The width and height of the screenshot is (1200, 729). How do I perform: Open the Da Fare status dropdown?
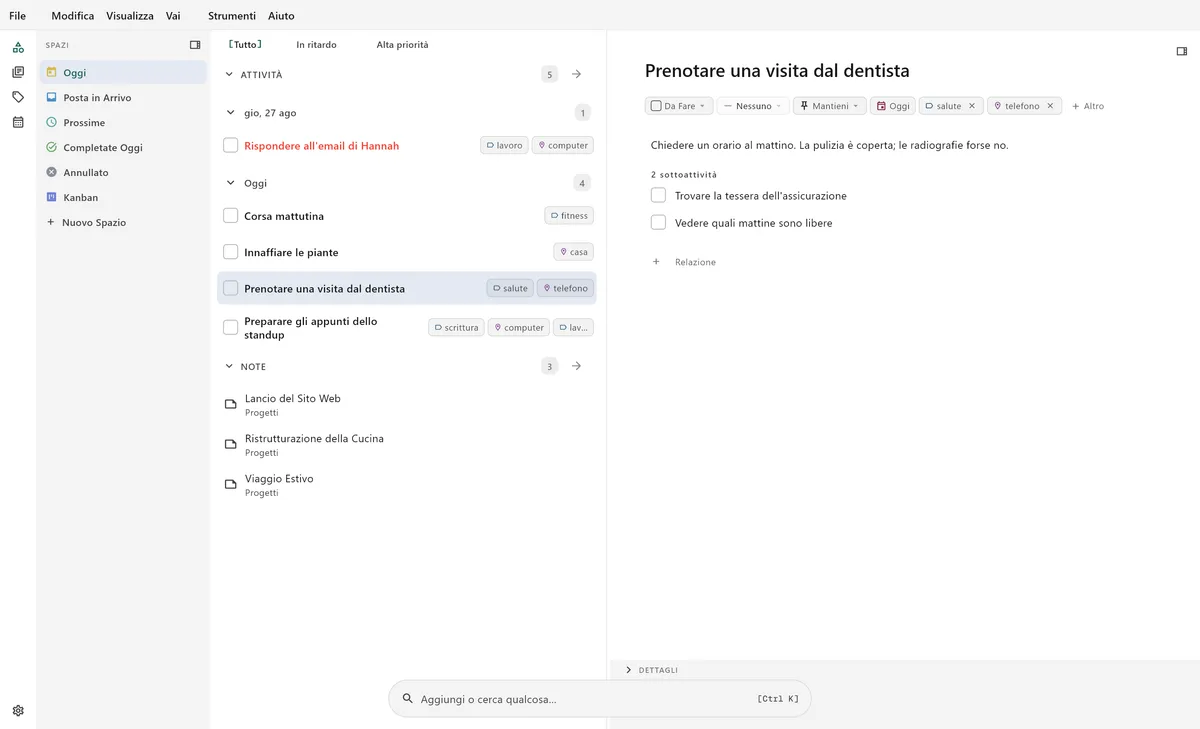coord(679,106)
